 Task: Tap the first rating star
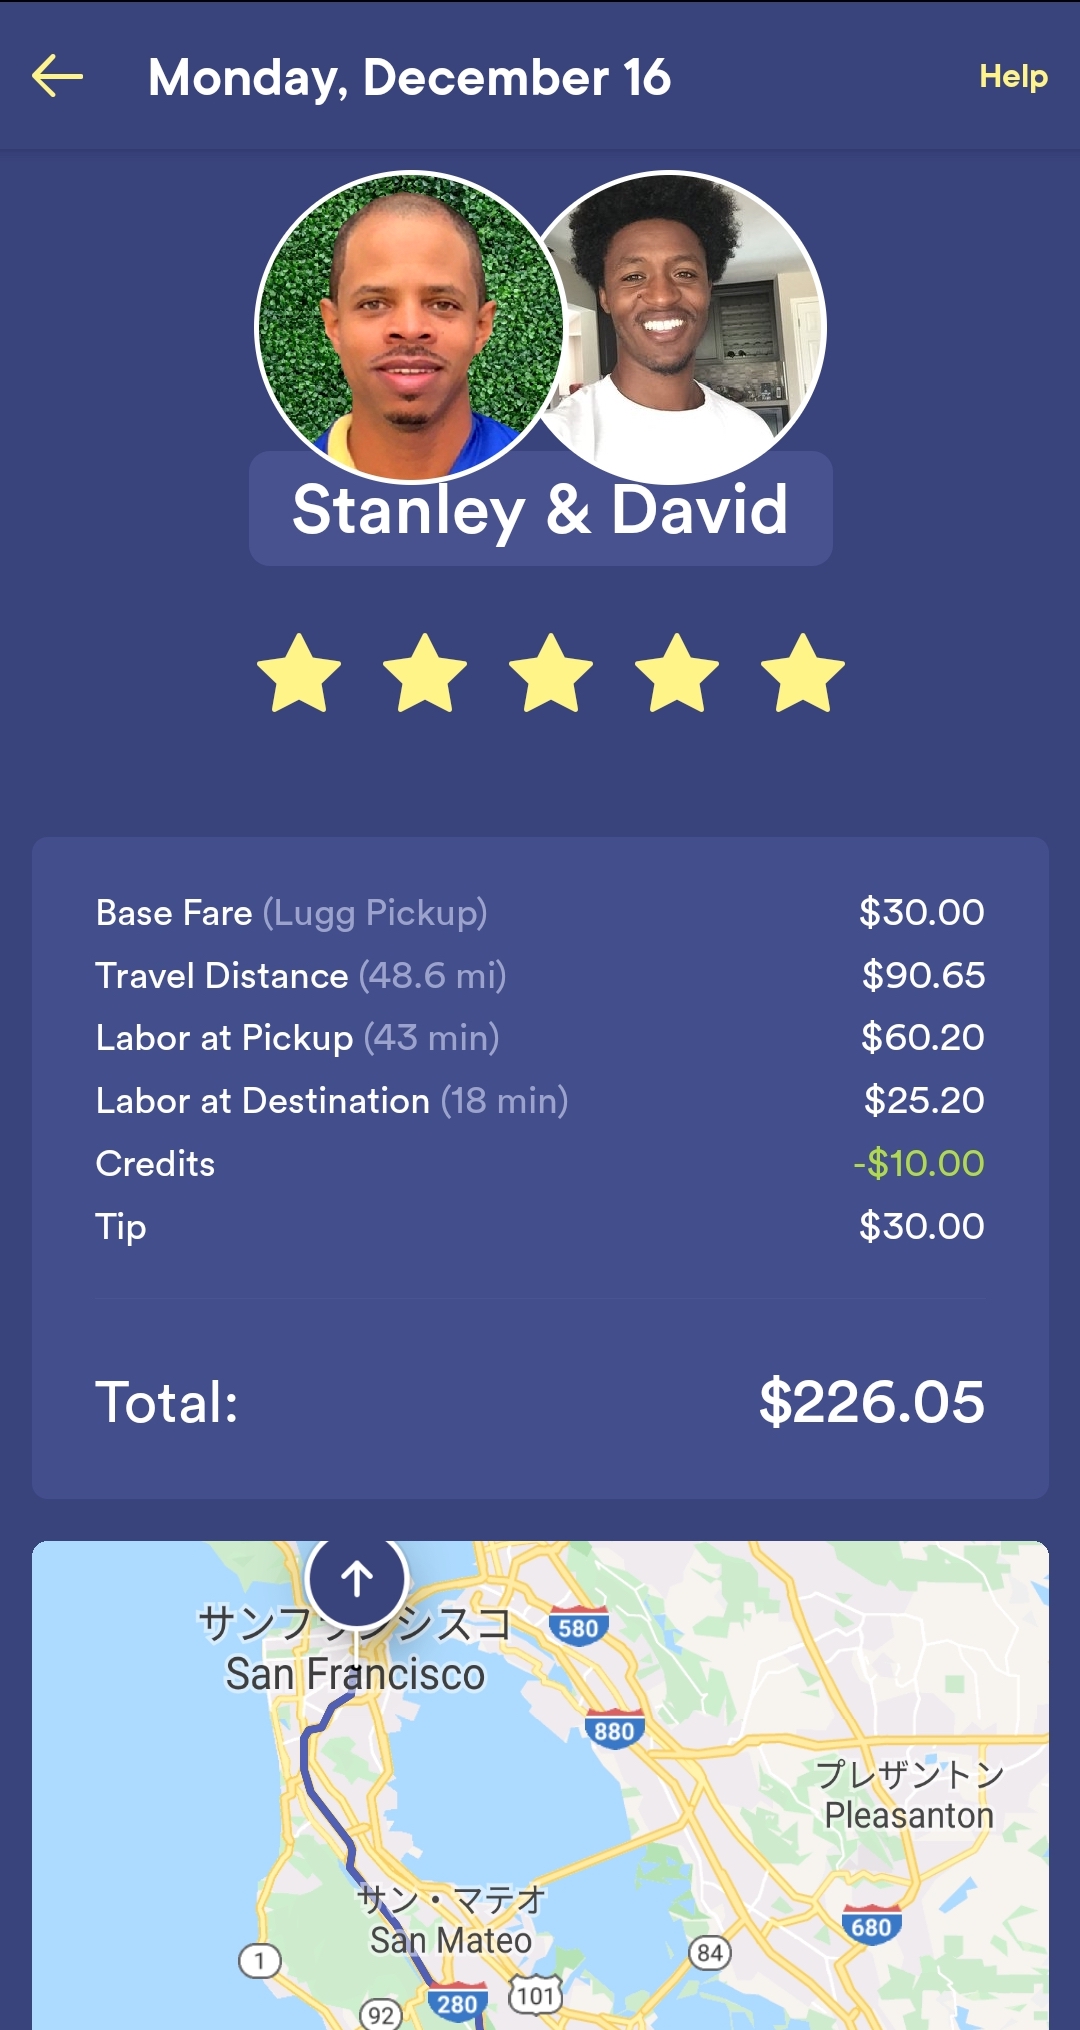299,674
